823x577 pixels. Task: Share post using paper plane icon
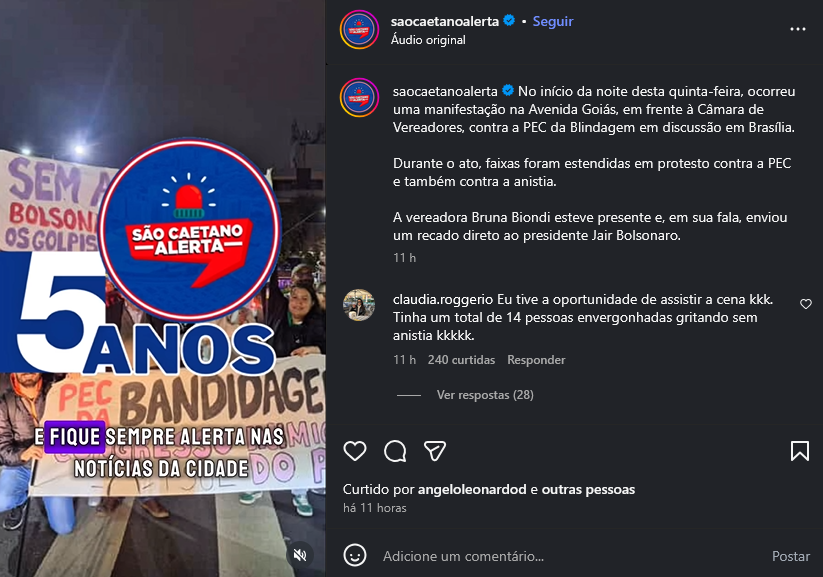point(435,451)
